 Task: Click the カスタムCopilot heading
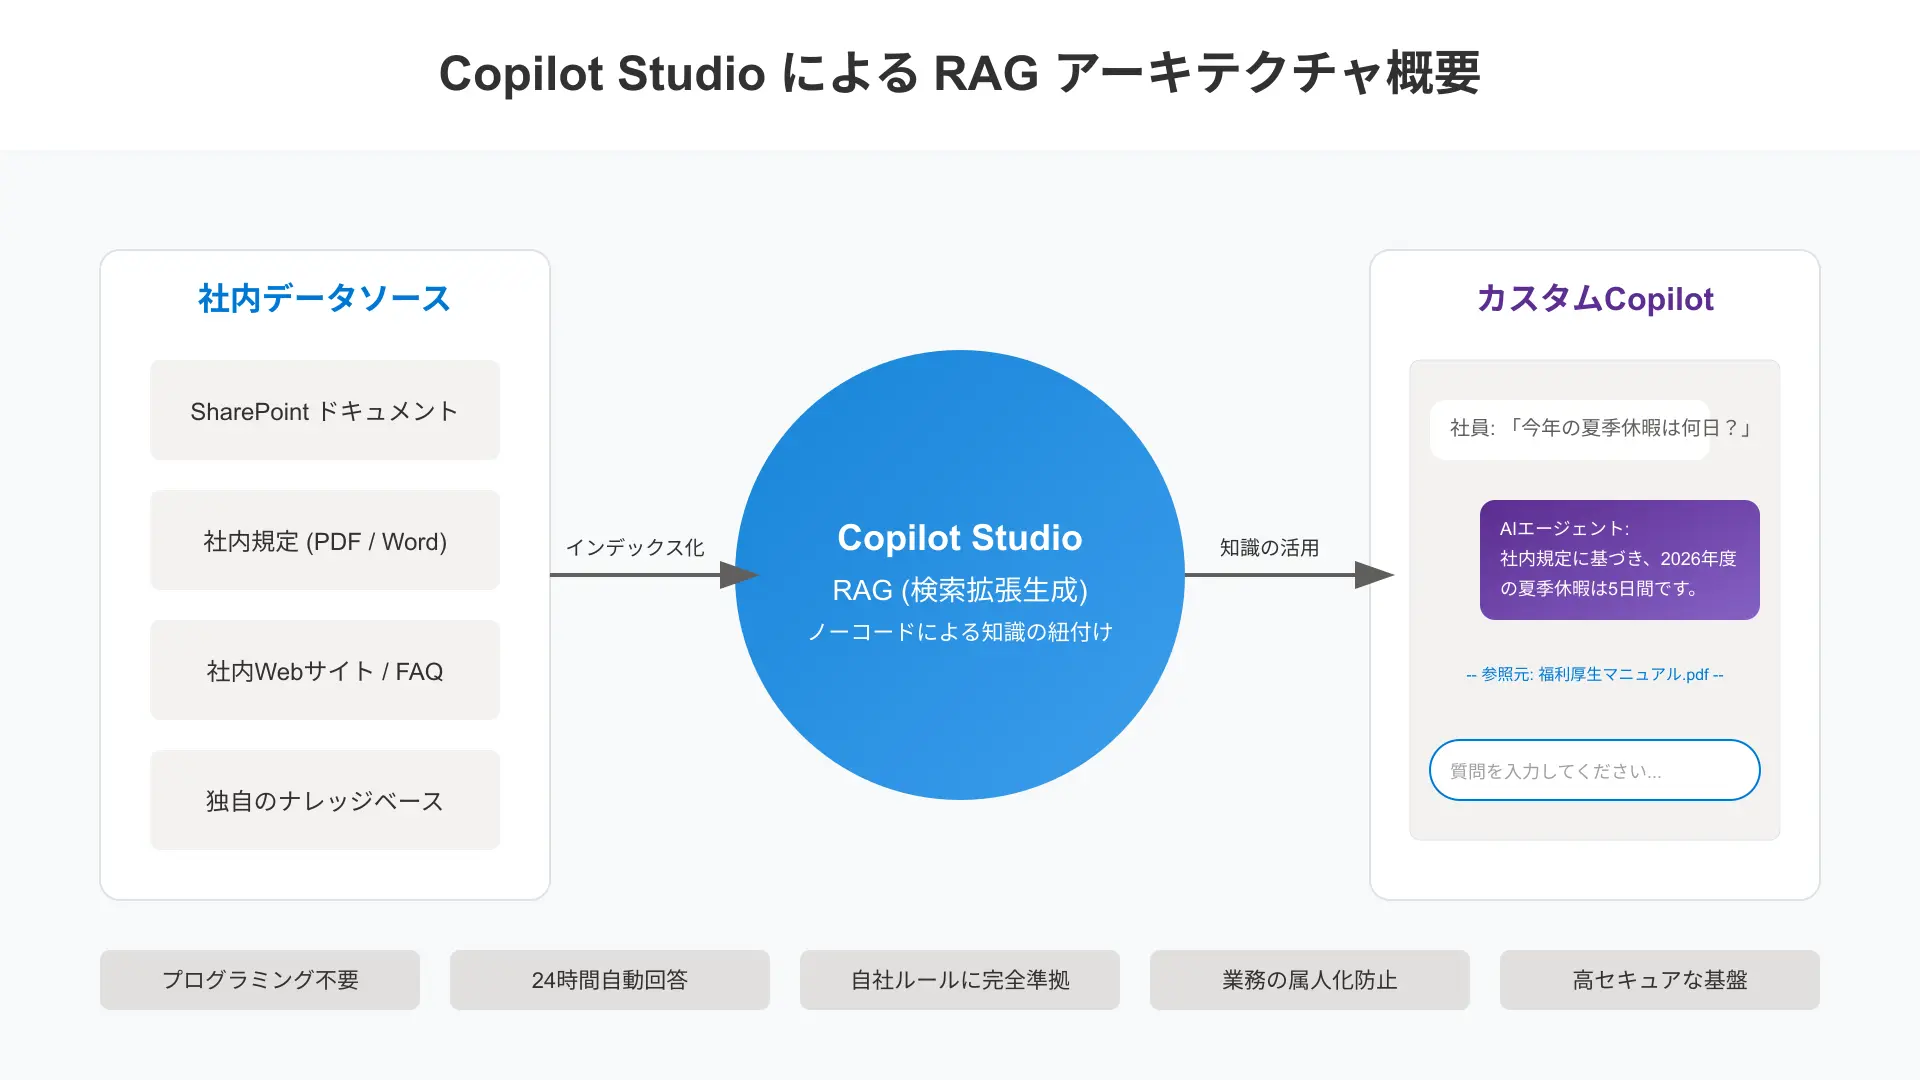1595,298
